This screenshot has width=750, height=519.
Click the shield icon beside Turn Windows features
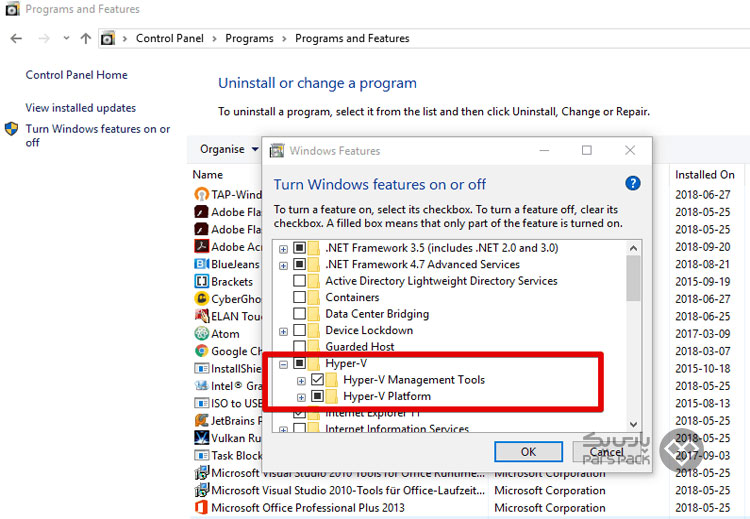point(11,129)
